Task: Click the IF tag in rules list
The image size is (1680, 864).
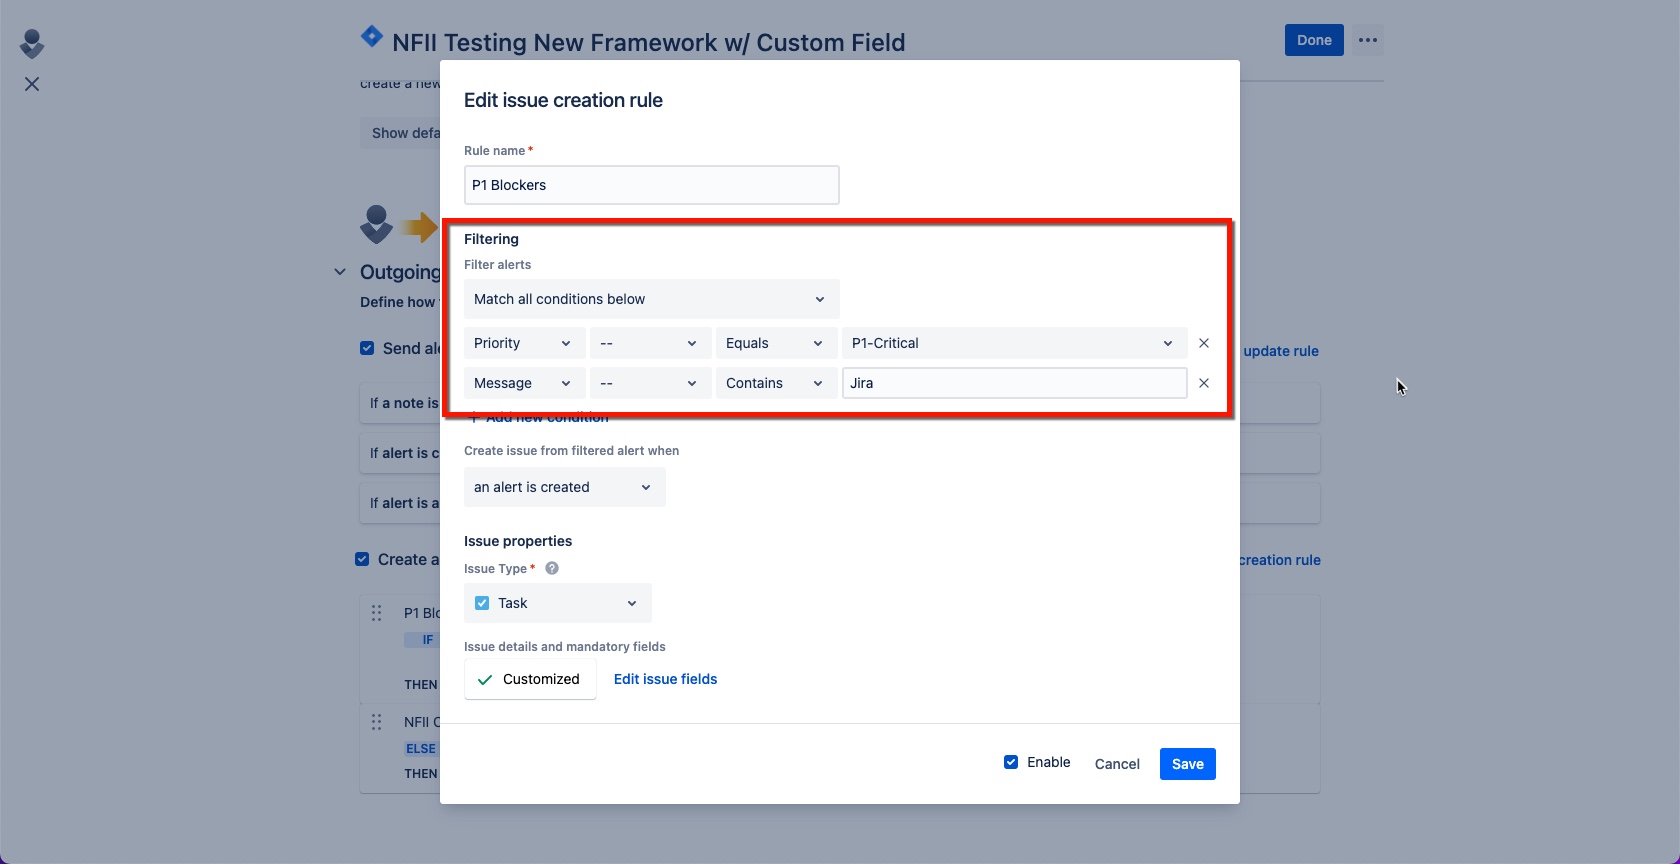Action: (x=422, y=640)
